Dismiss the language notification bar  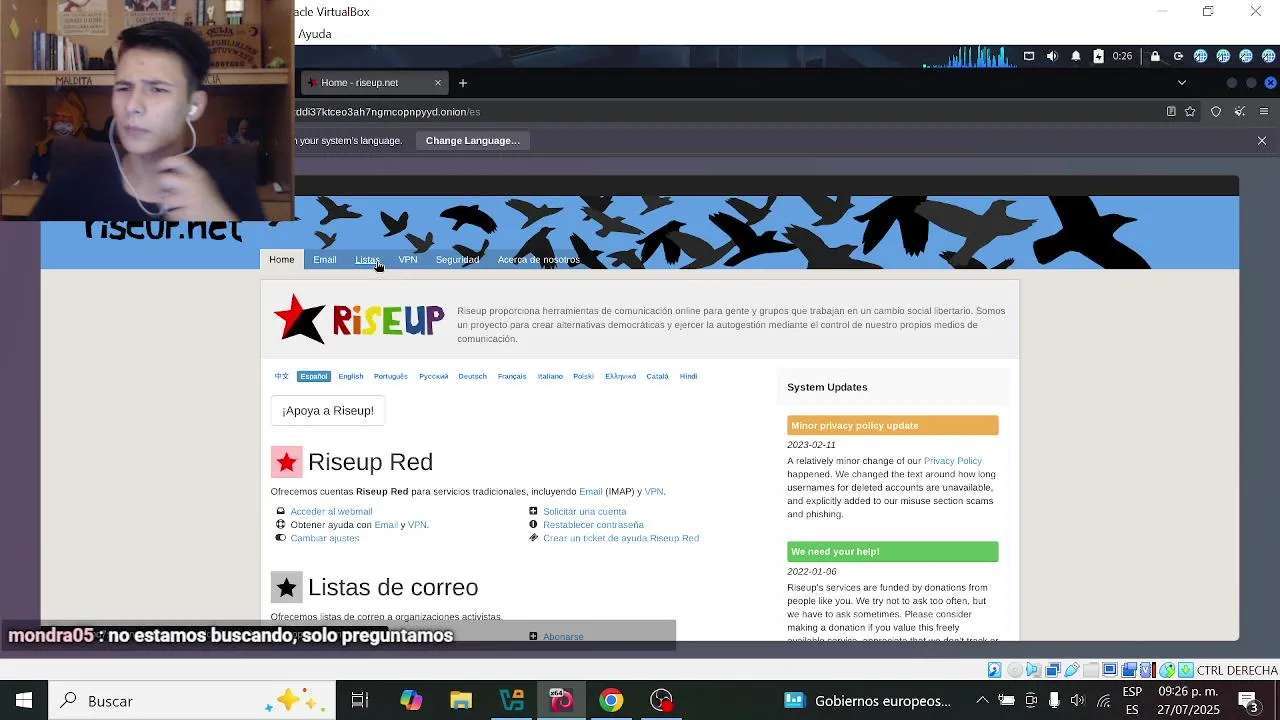pos(1262,141)
